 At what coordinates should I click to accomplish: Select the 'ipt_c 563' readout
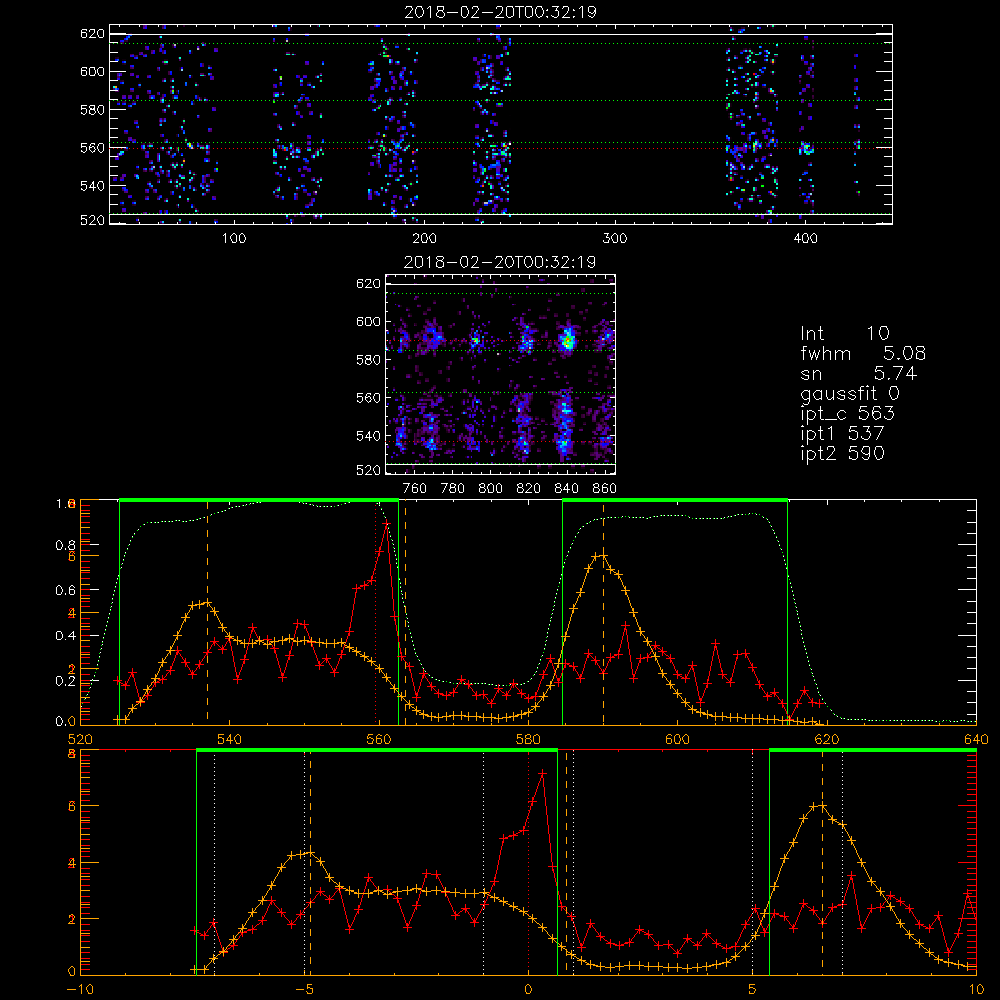848,414
